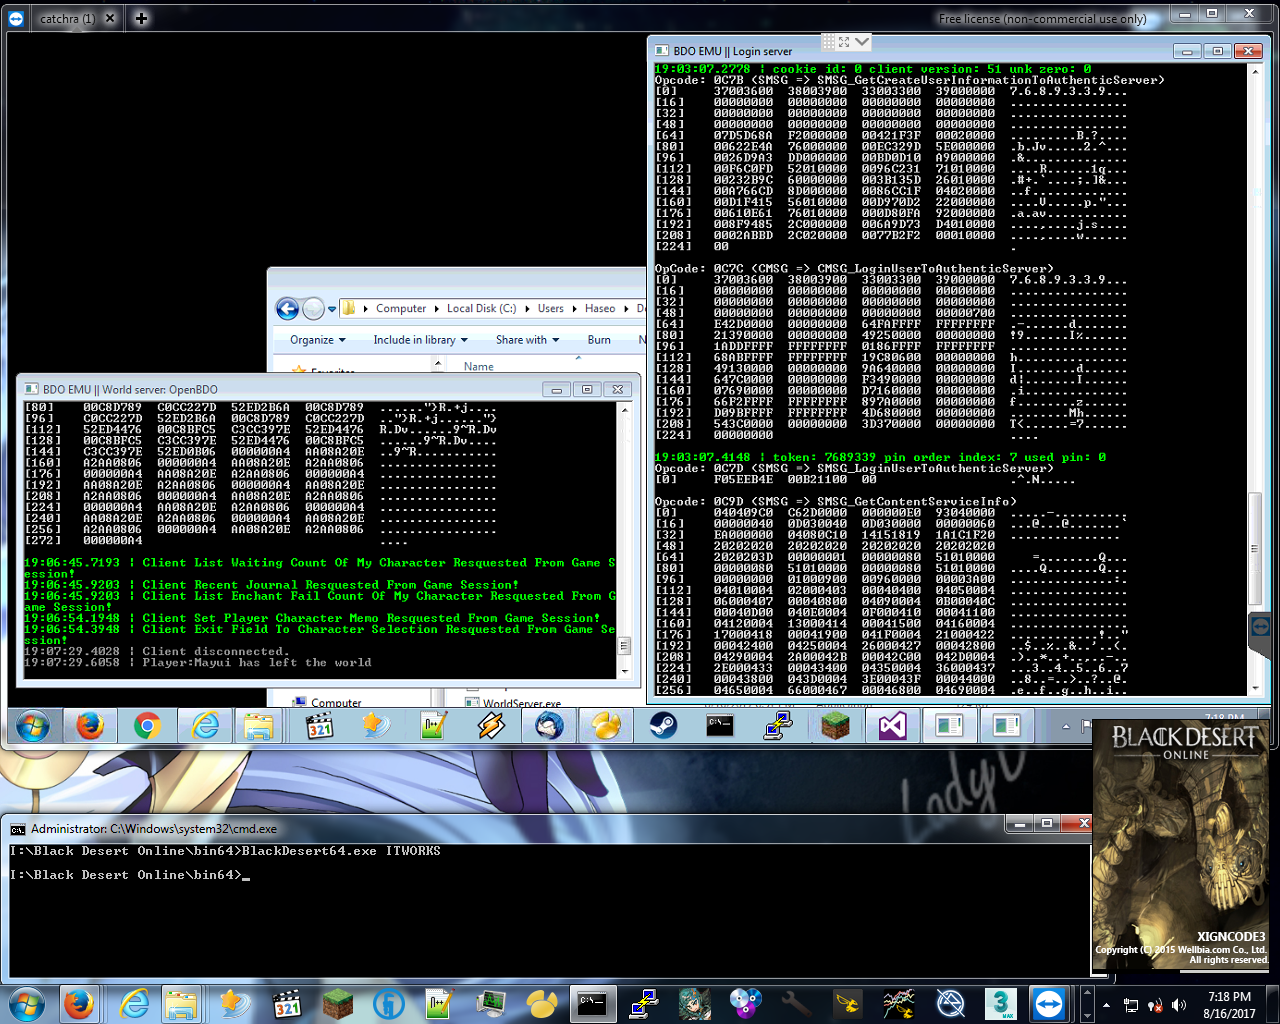Launch Minecraft from the remote taskbar

tap(835, 726)
